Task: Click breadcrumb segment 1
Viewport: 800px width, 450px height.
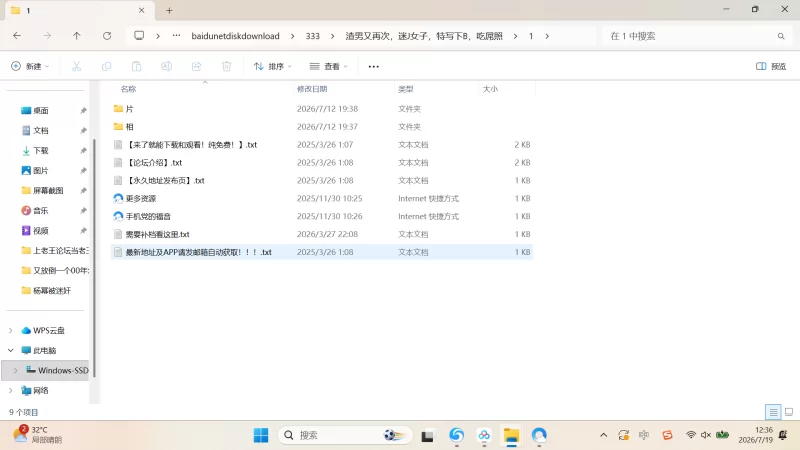Action: [531, 36]
